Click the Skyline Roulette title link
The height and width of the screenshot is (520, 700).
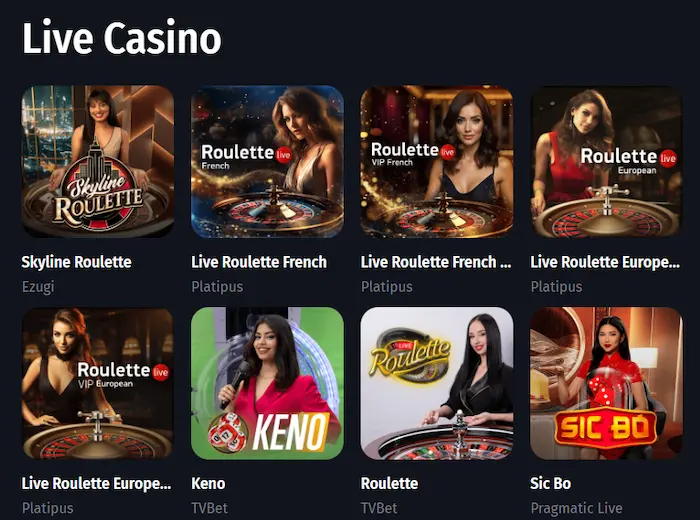pos(76,262)
